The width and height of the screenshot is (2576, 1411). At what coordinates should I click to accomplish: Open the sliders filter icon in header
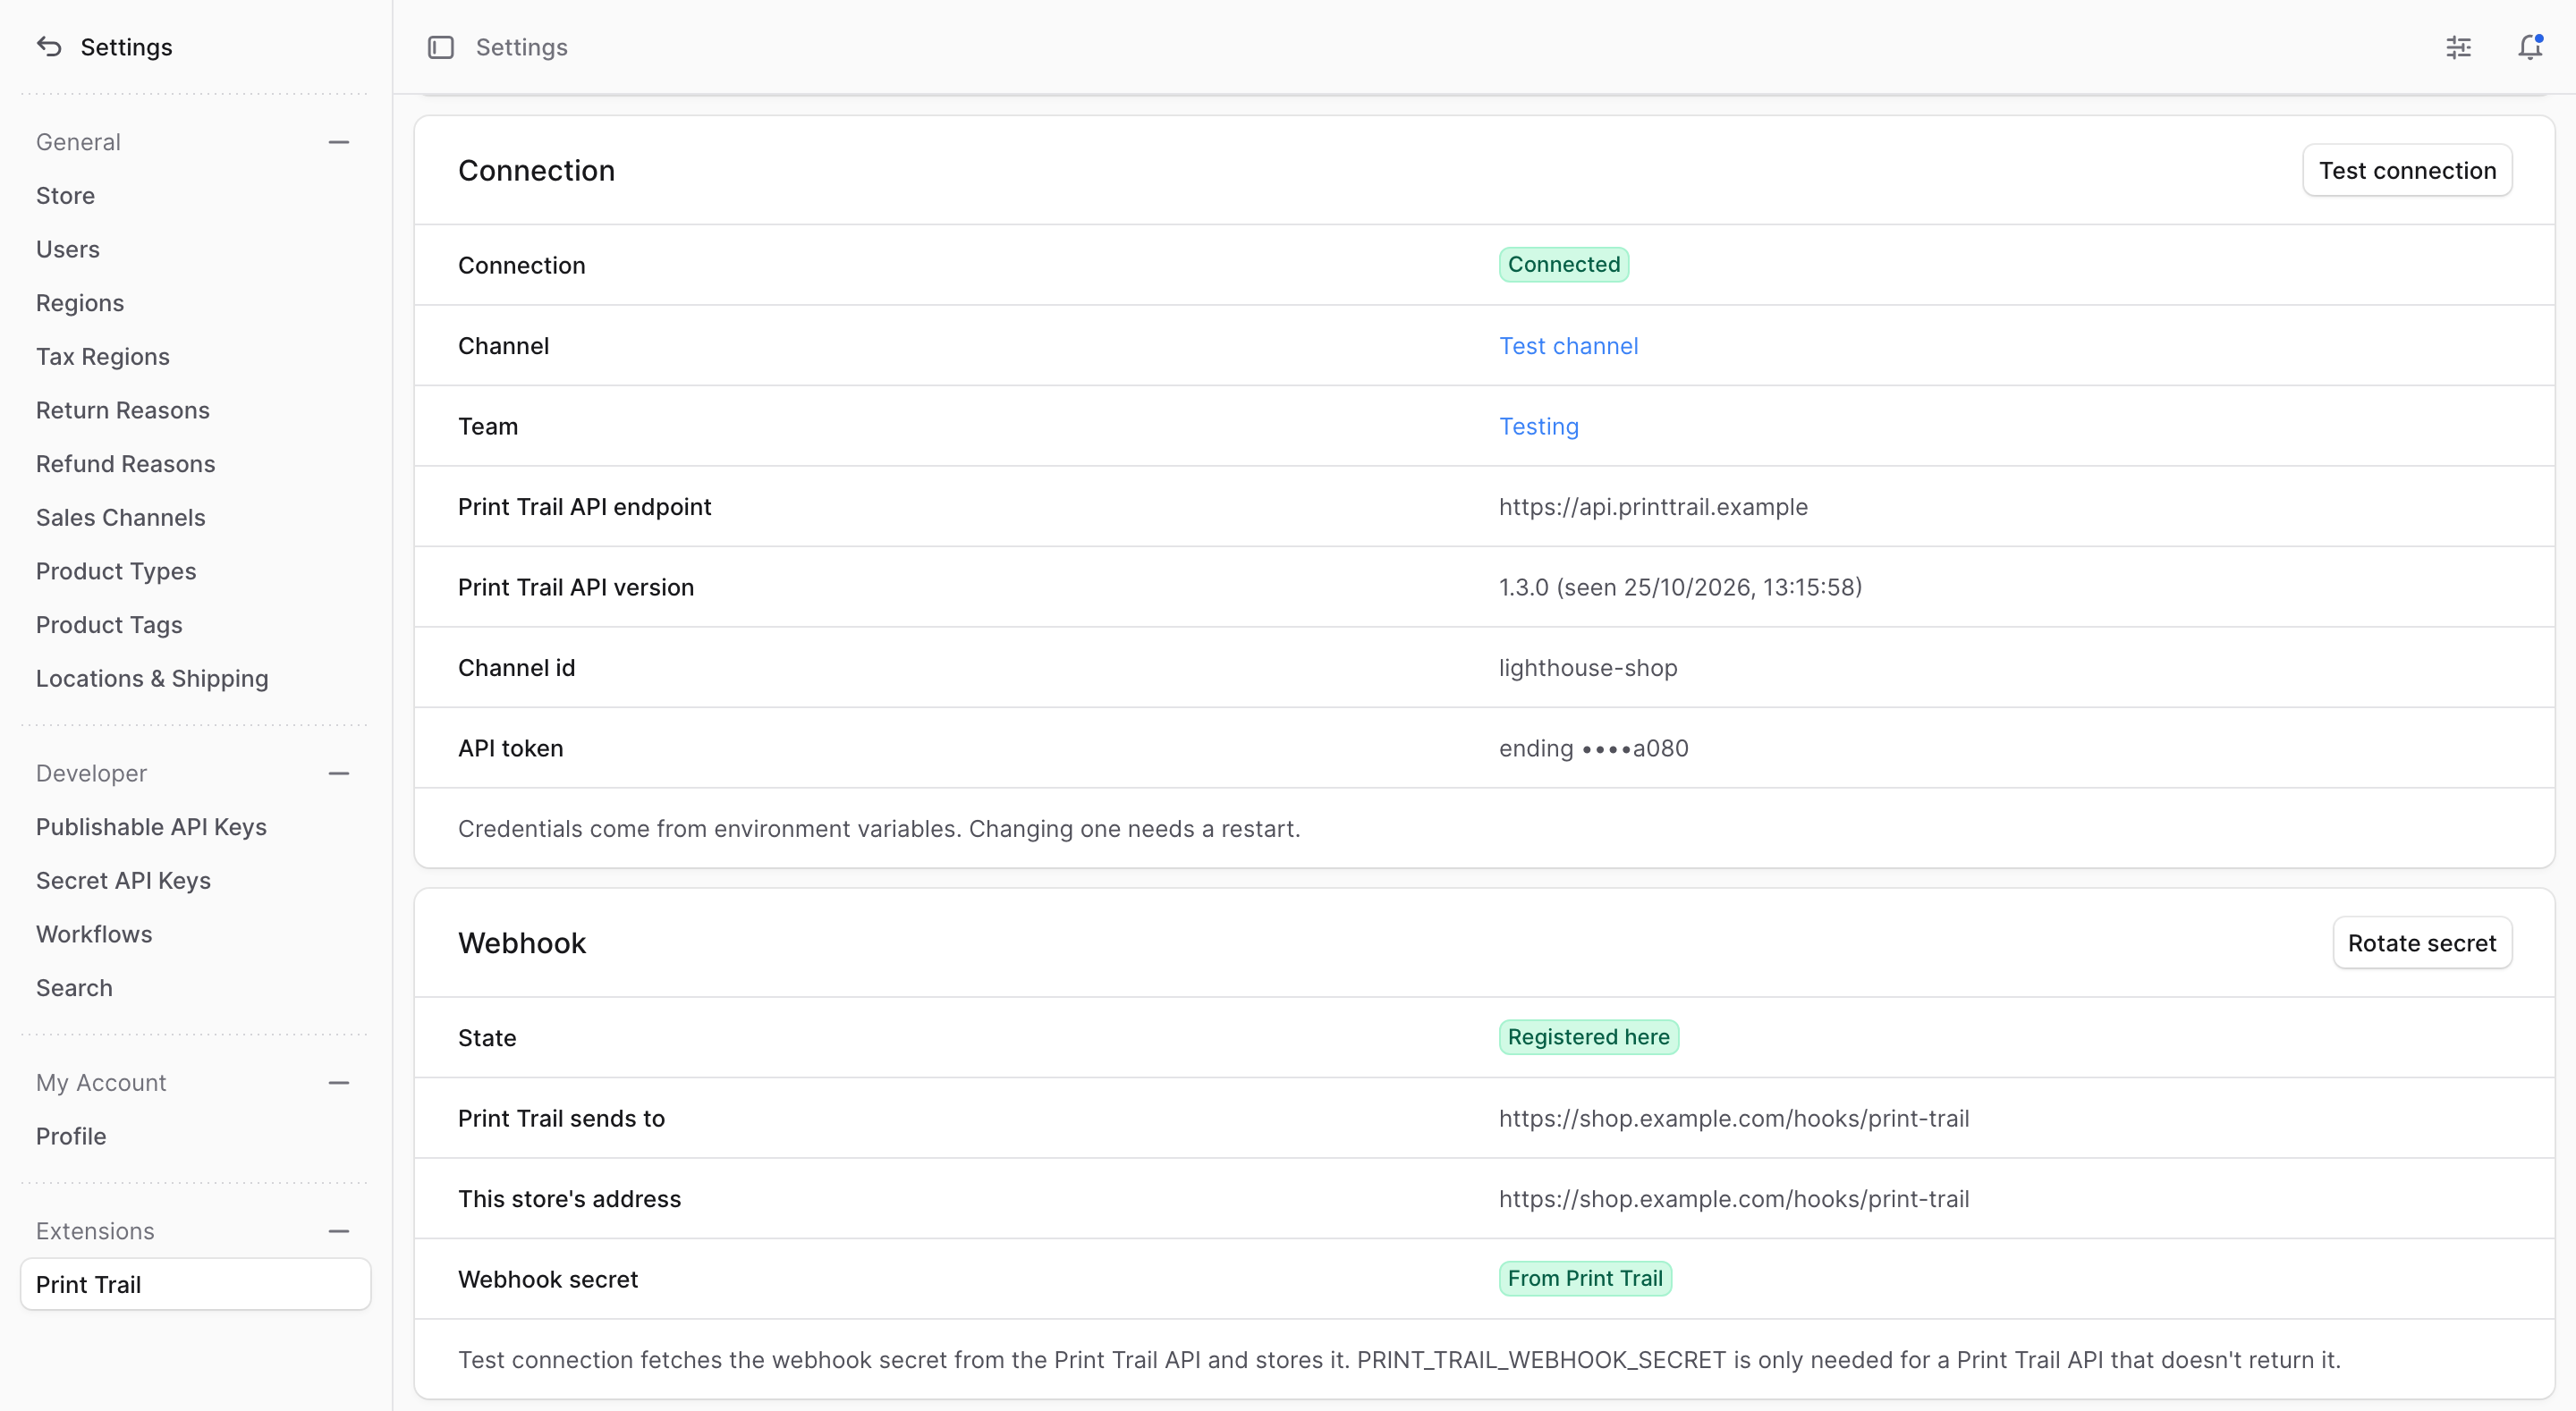click(x=2458, y=47)
